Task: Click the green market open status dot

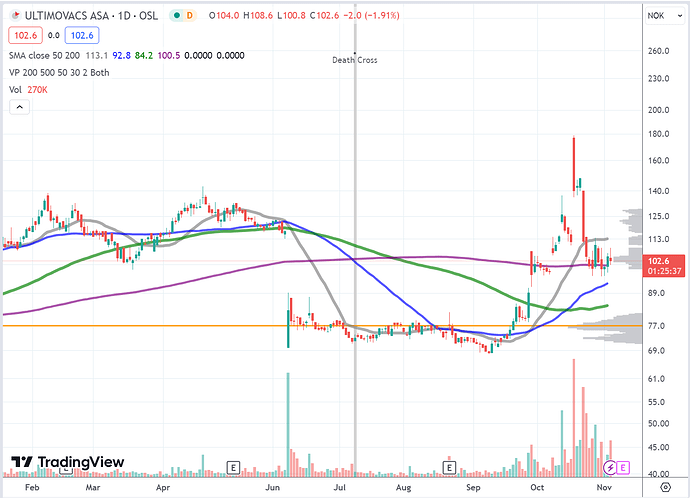Action: pyautogui.click(x=177, y=15)
